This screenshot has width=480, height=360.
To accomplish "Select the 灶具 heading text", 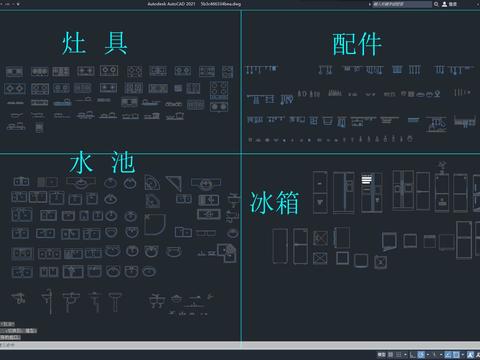I will 95,43.
